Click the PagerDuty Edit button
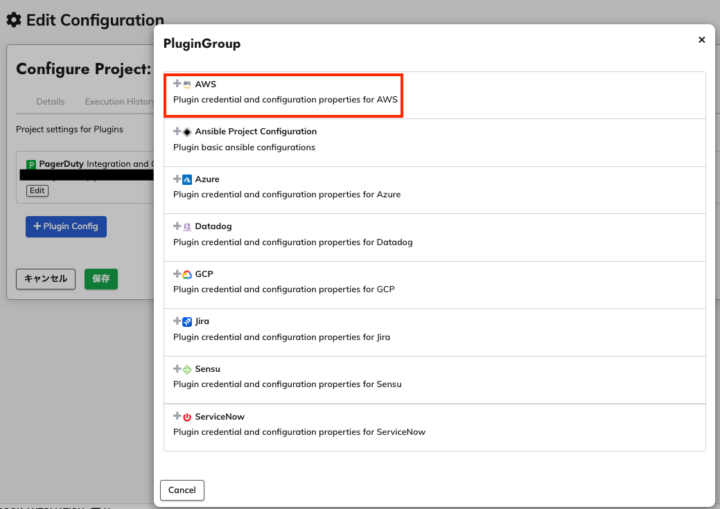The image size is (720, 509). point(37,191)
